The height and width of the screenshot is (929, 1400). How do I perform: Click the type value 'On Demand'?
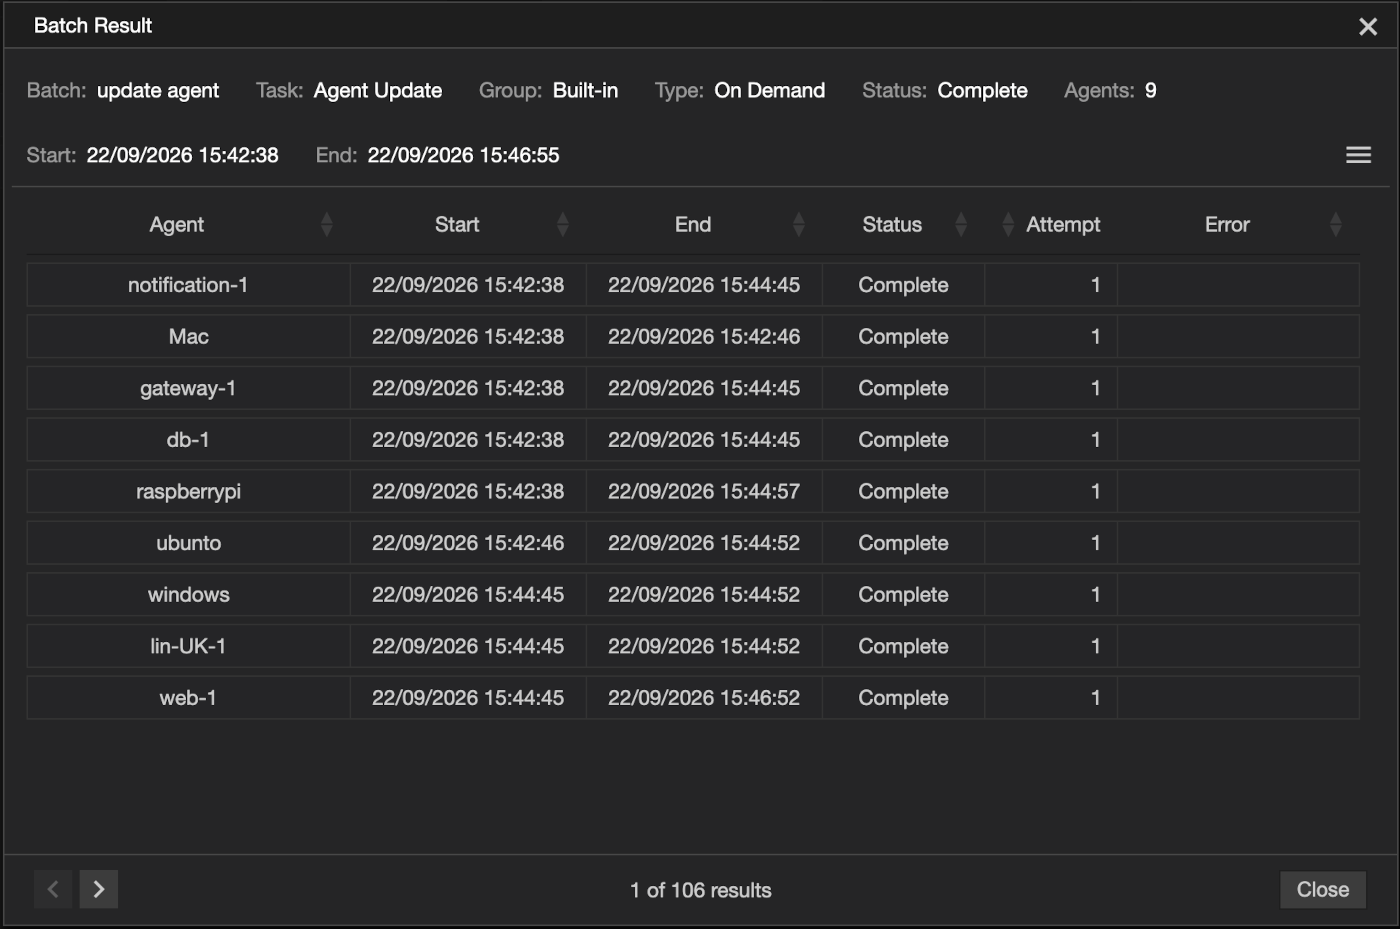click(770, 91)
